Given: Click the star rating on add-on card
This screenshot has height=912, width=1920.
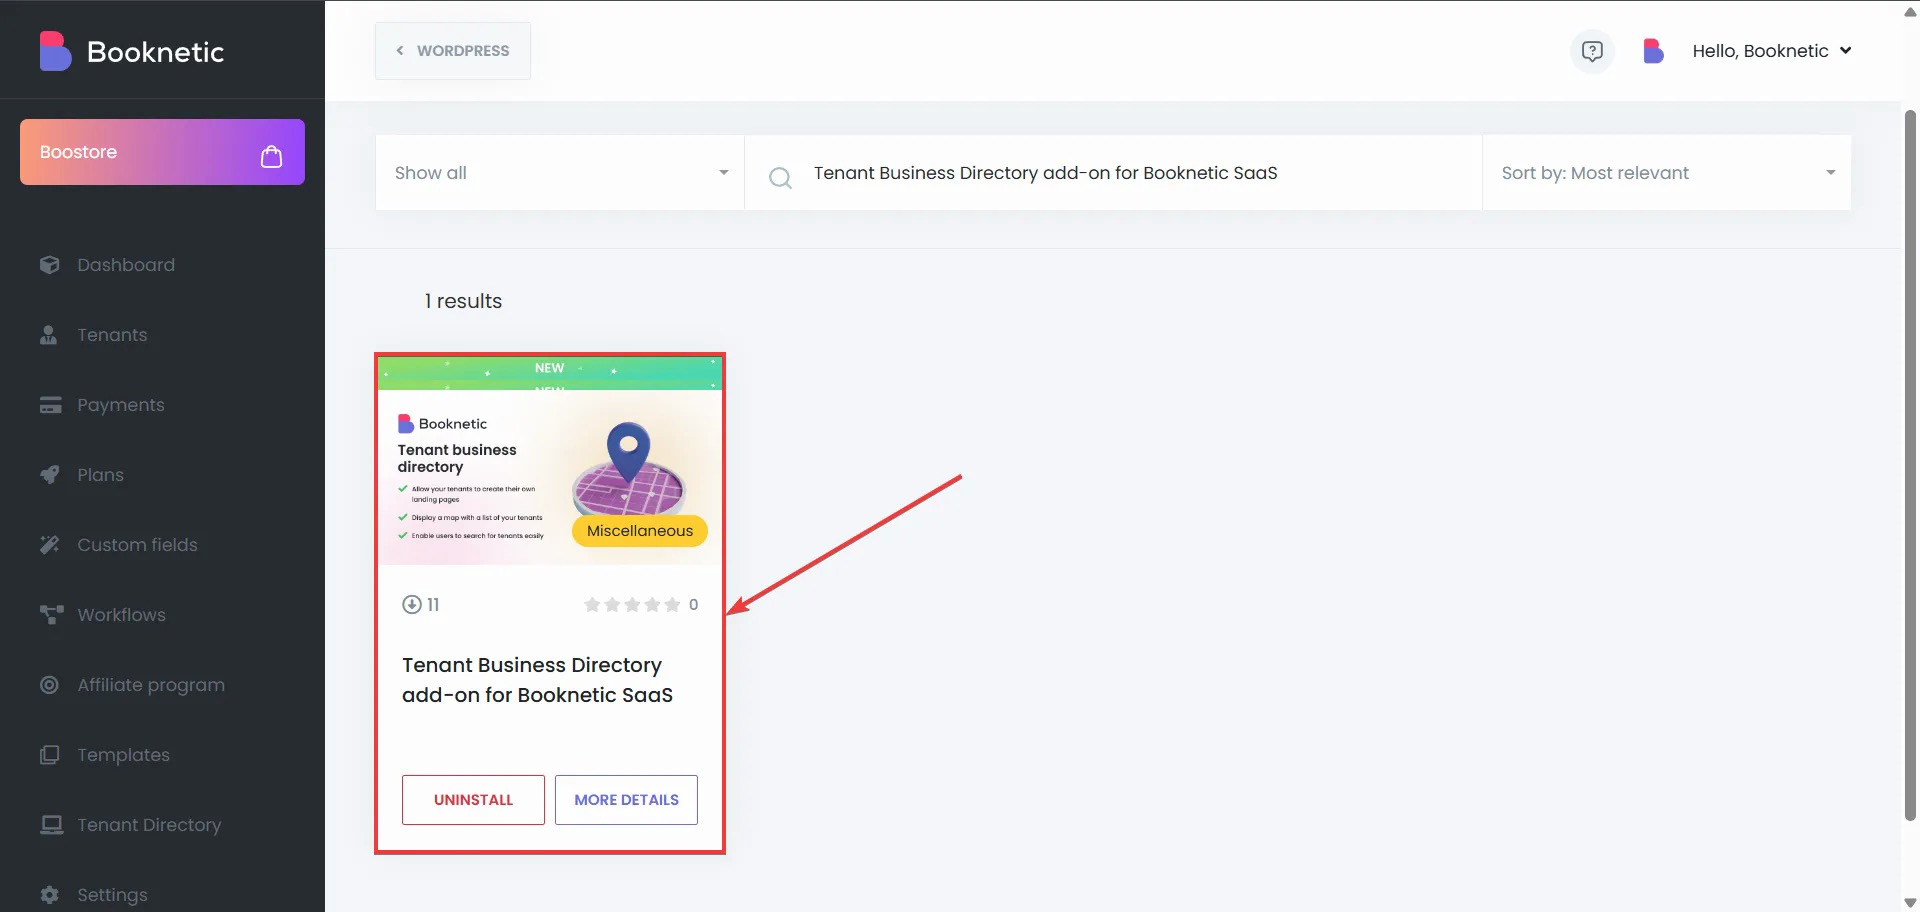Looking at the screenshot, I should click(x=632, y=604).
